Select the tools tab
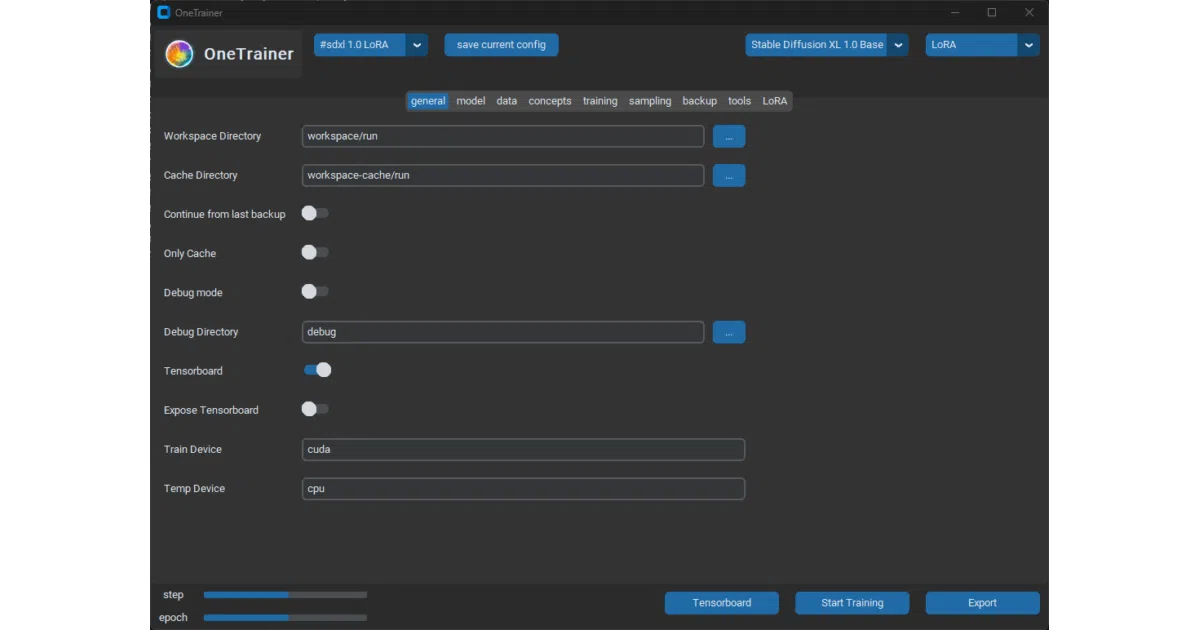 (x=739, y=101)
